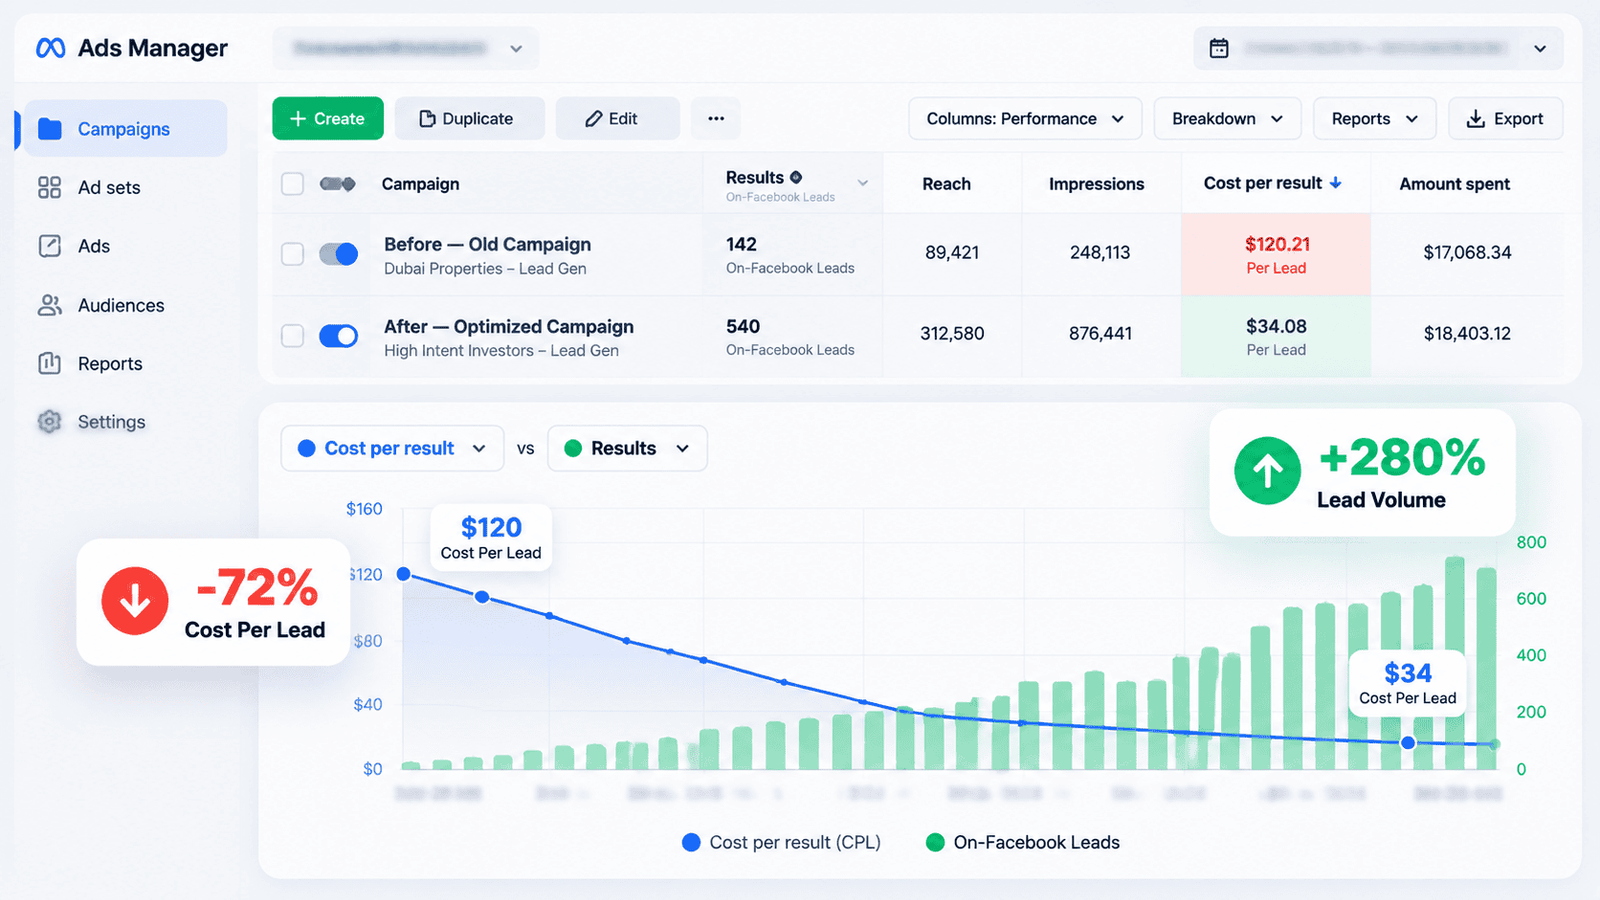The height and width of the screenshot is (900, 1600).
Task: Click the Ads pencil-square icon
Action: pos(49,246)
